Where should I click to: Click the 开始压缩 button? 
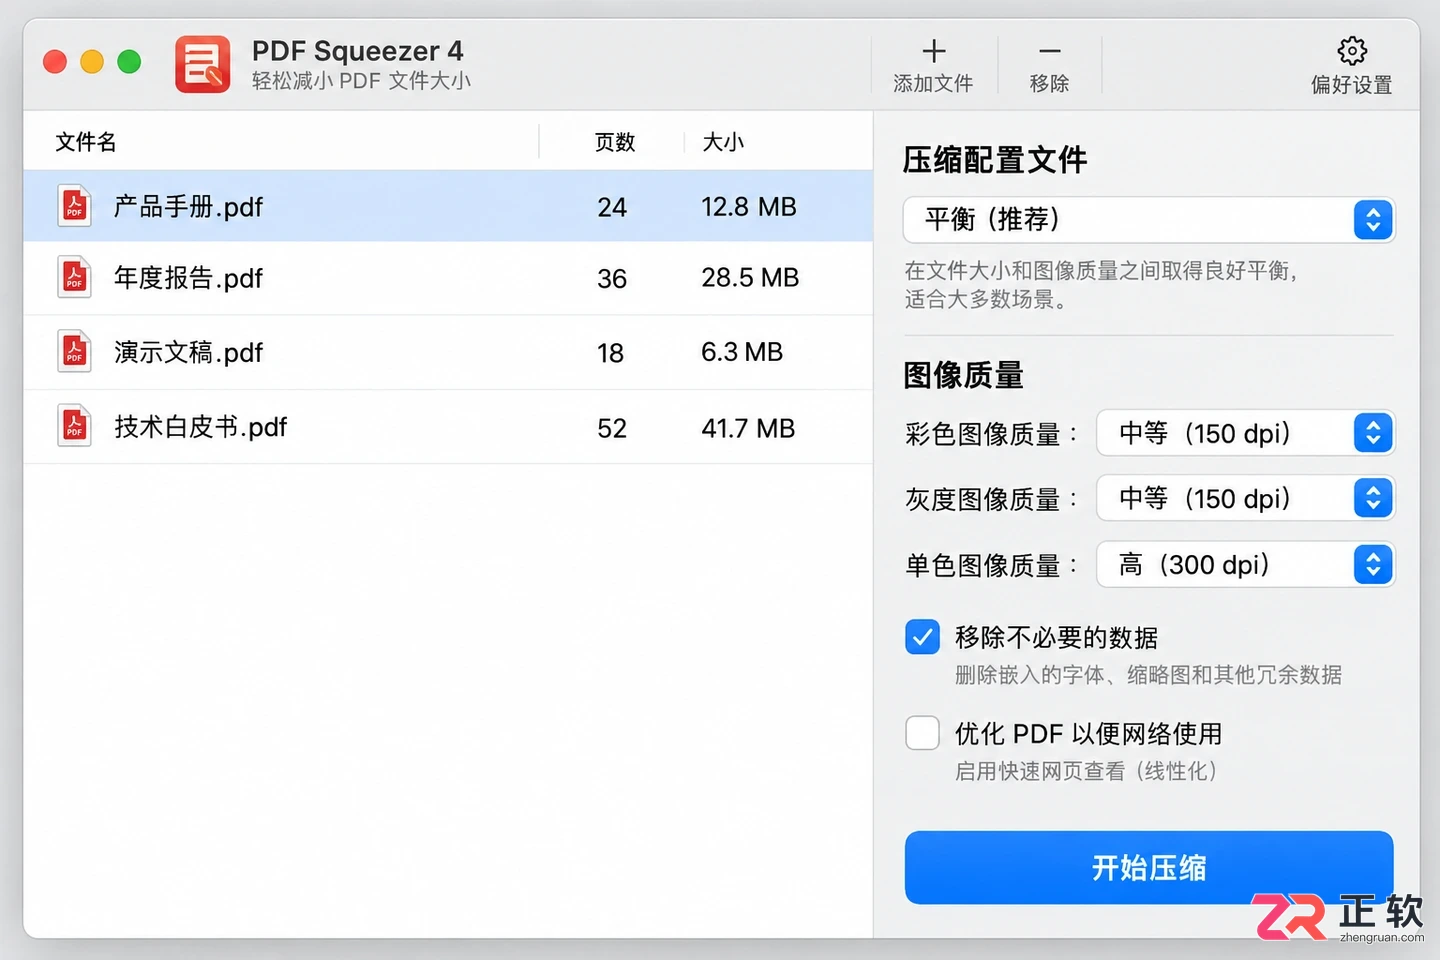[1148, 867]
